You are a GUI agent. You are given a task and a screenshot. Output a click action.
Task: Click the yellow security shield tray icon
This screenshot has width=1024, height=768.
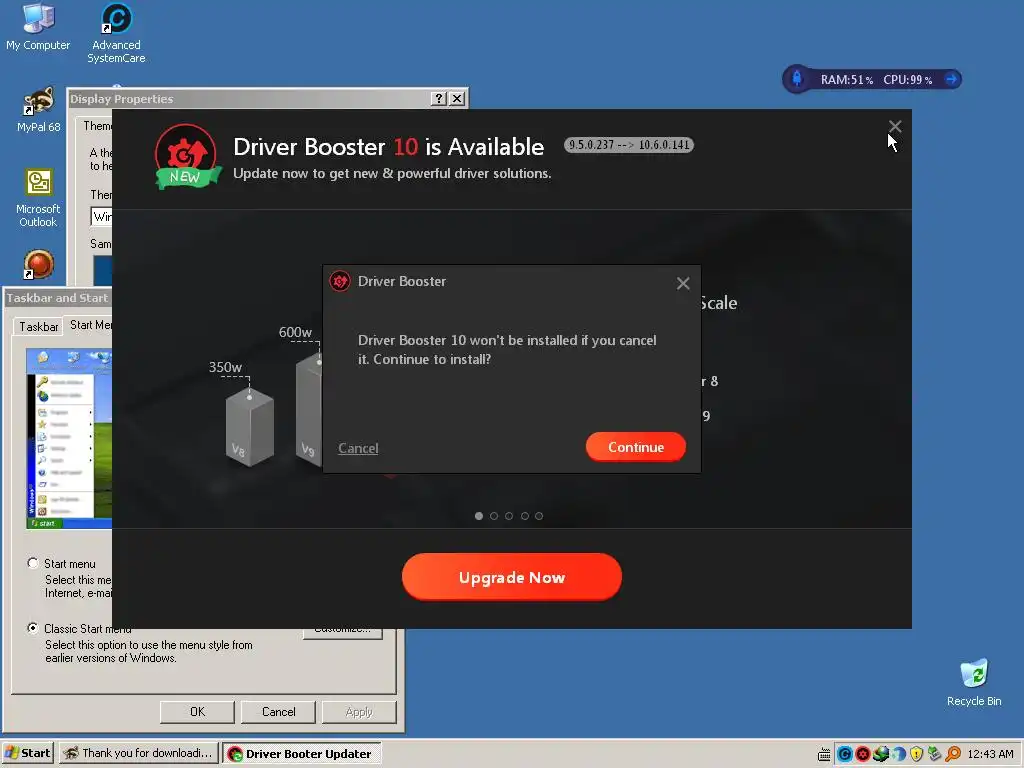[x=916, y=754]
